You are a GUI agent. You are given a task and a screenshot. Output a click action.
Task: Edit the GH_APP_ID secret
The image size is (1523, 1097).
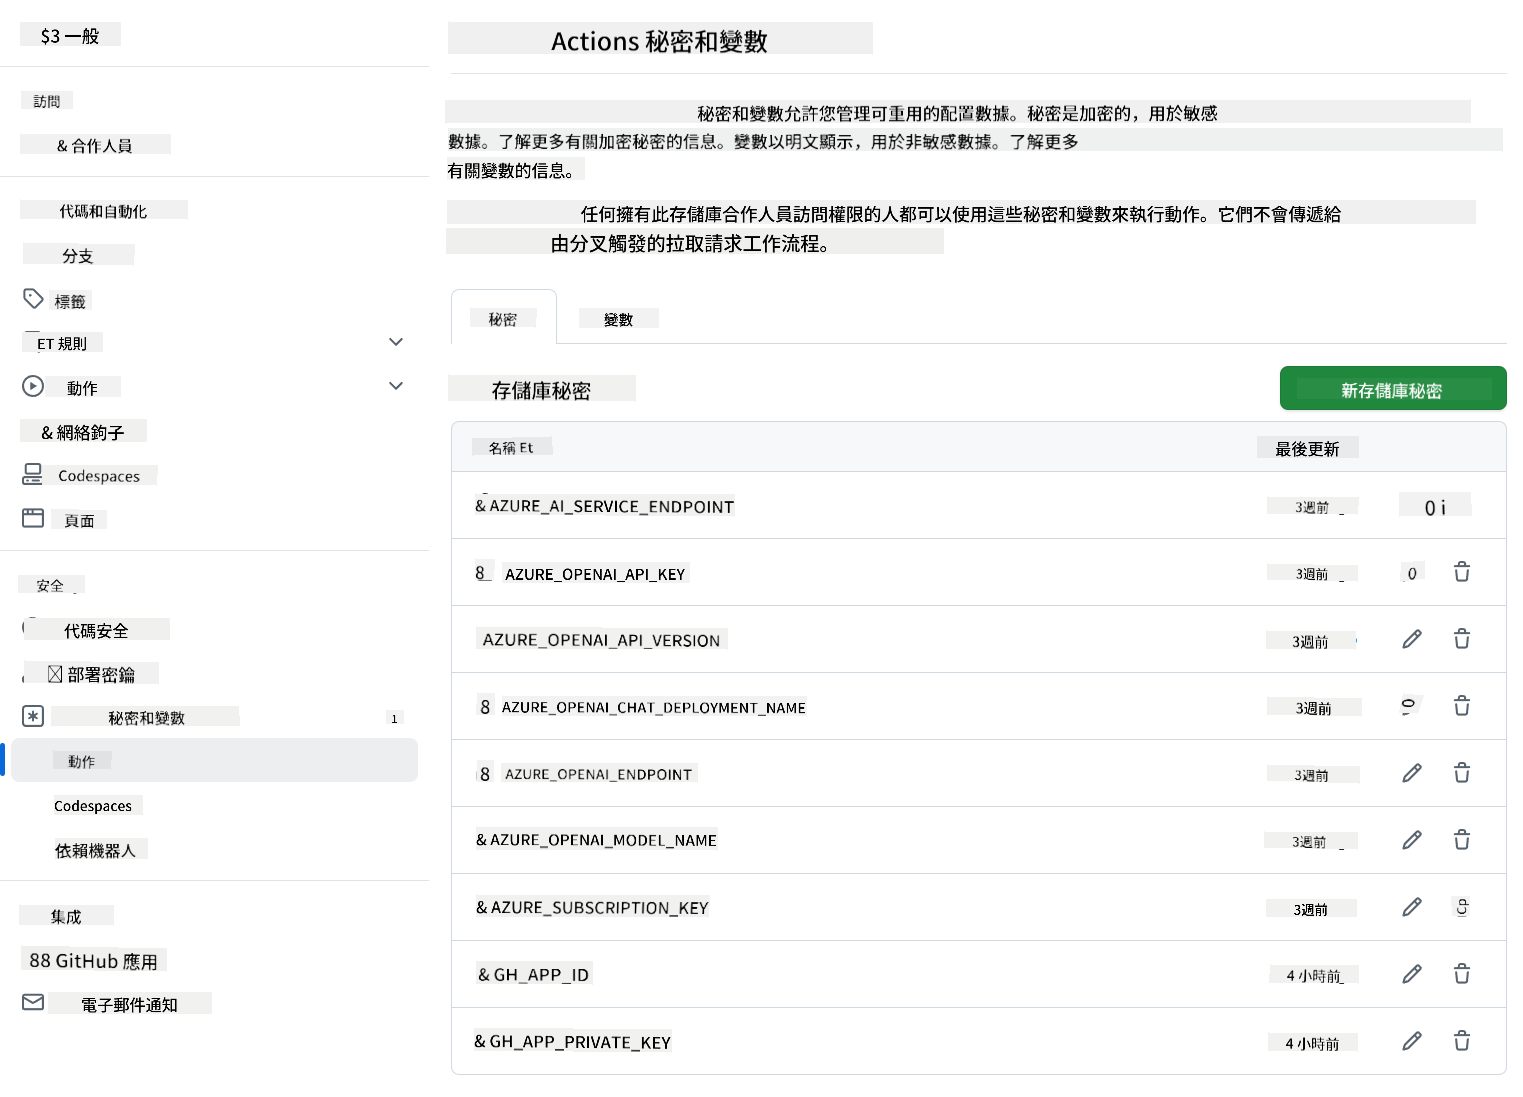[1411, 974]
